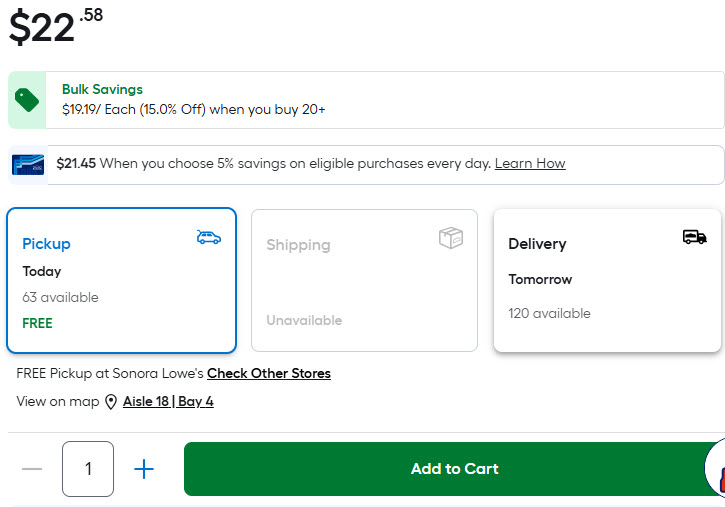The height and width of the screenshot is (507, 725).
Task: Click the quantity input field
Action: click(88, 469)
